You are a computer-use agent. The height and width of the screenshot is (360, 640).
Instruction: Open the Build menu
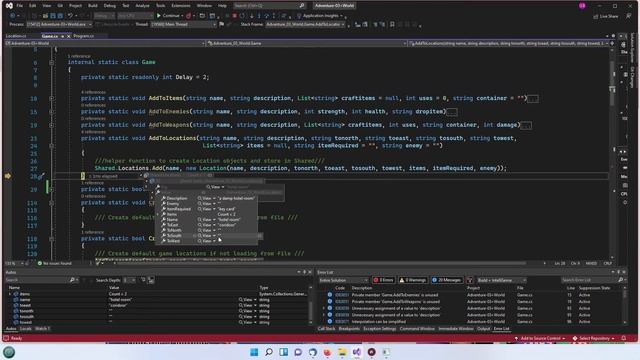(x=93, y=6)
